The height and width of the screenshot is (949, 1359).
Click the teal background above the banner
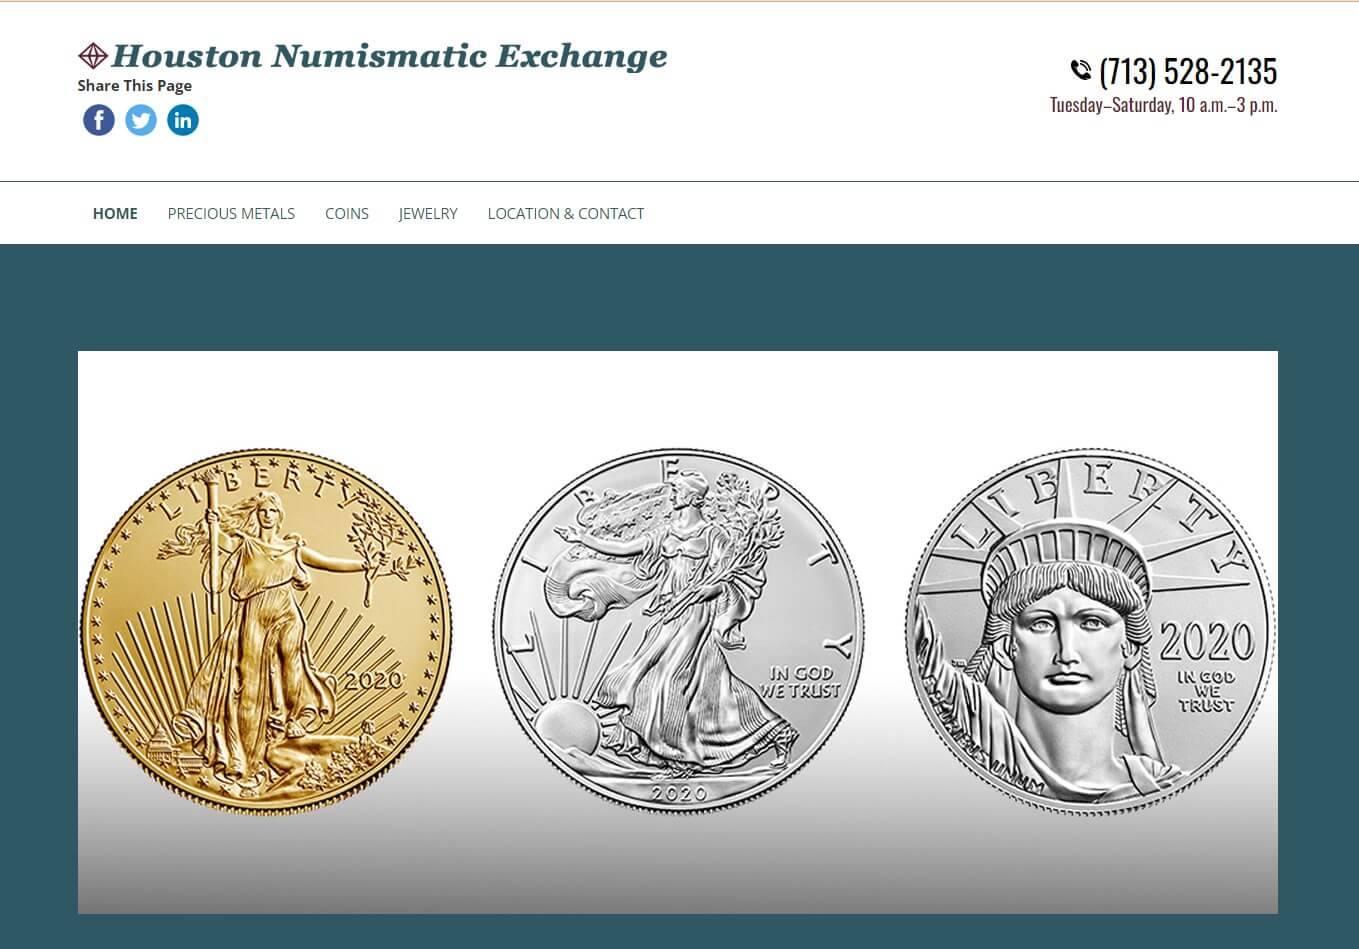(x=679, y=297)
